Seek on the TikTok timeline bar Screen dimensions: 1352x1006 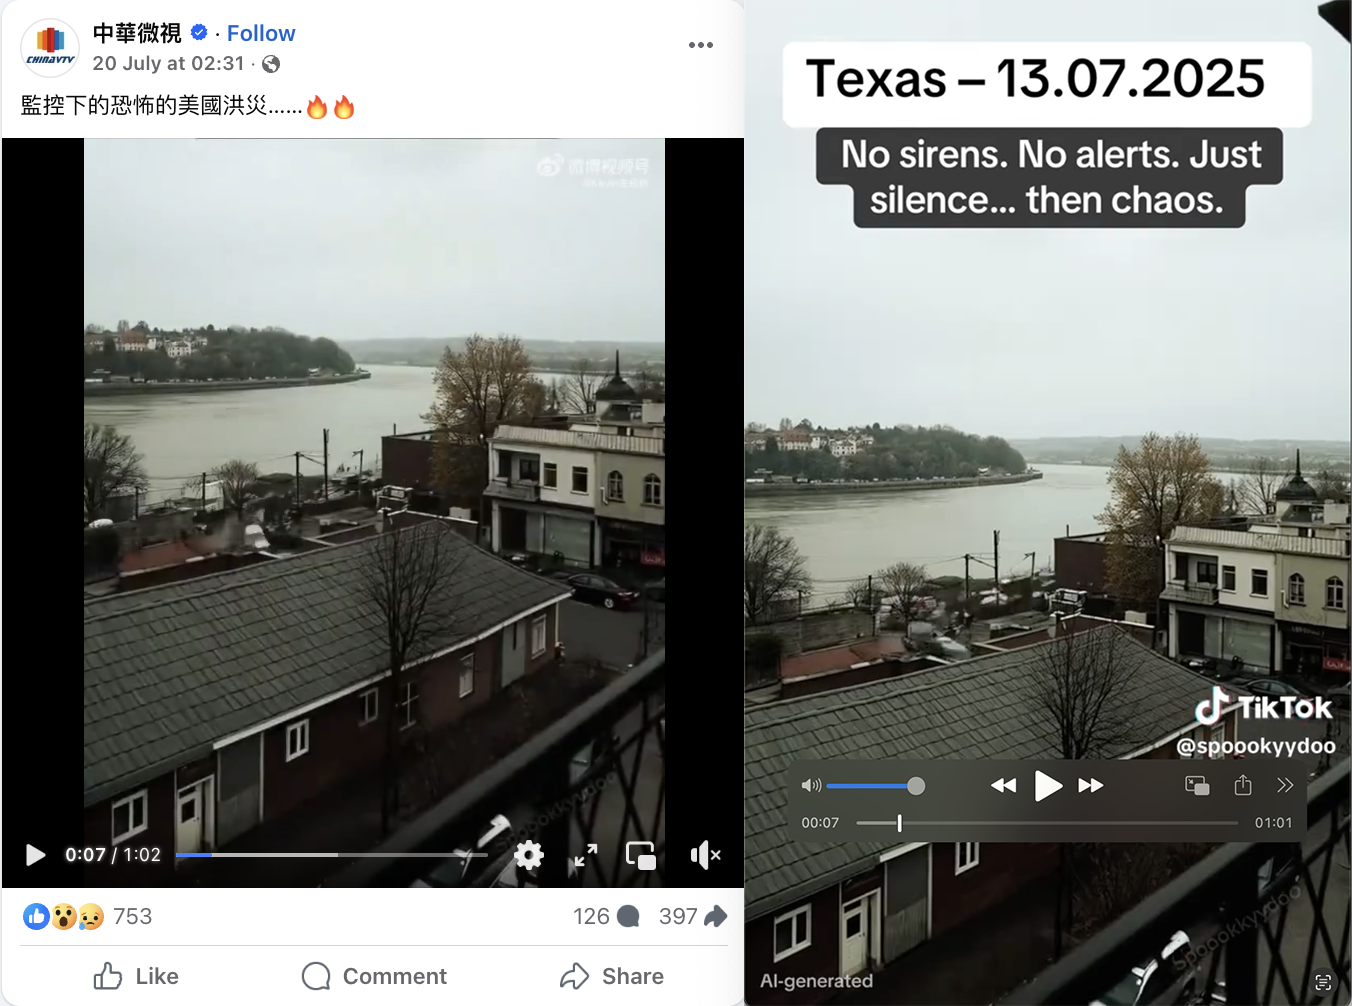click(x=1047, y=823)
